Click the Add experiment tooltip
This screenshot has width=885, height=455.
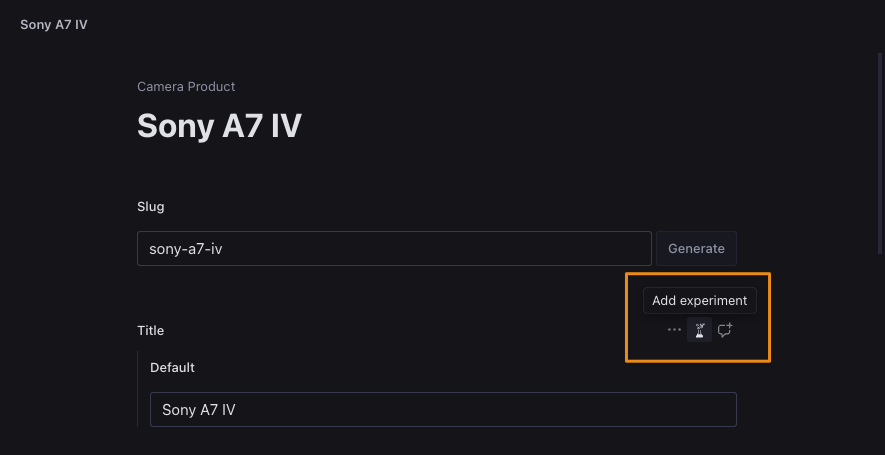(700, 300)
